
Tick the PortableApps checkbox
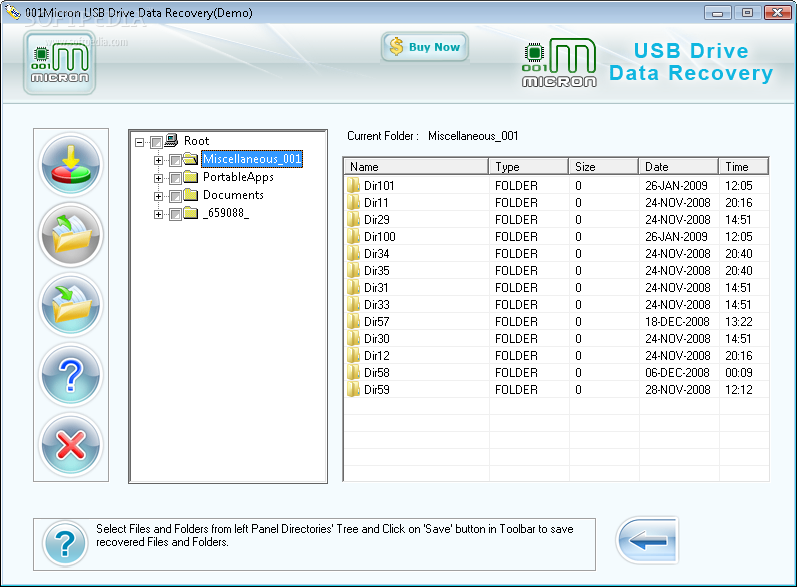[175, 178]
